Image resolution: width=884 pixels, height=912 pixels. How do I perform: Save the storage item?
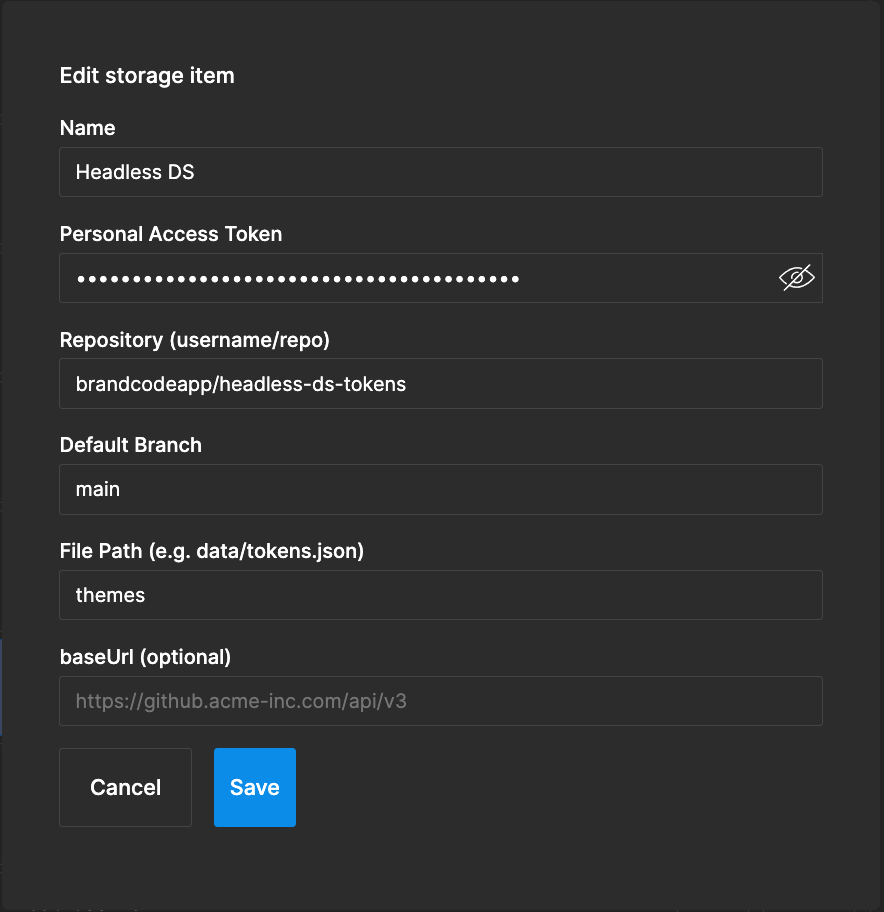[255, 788]
